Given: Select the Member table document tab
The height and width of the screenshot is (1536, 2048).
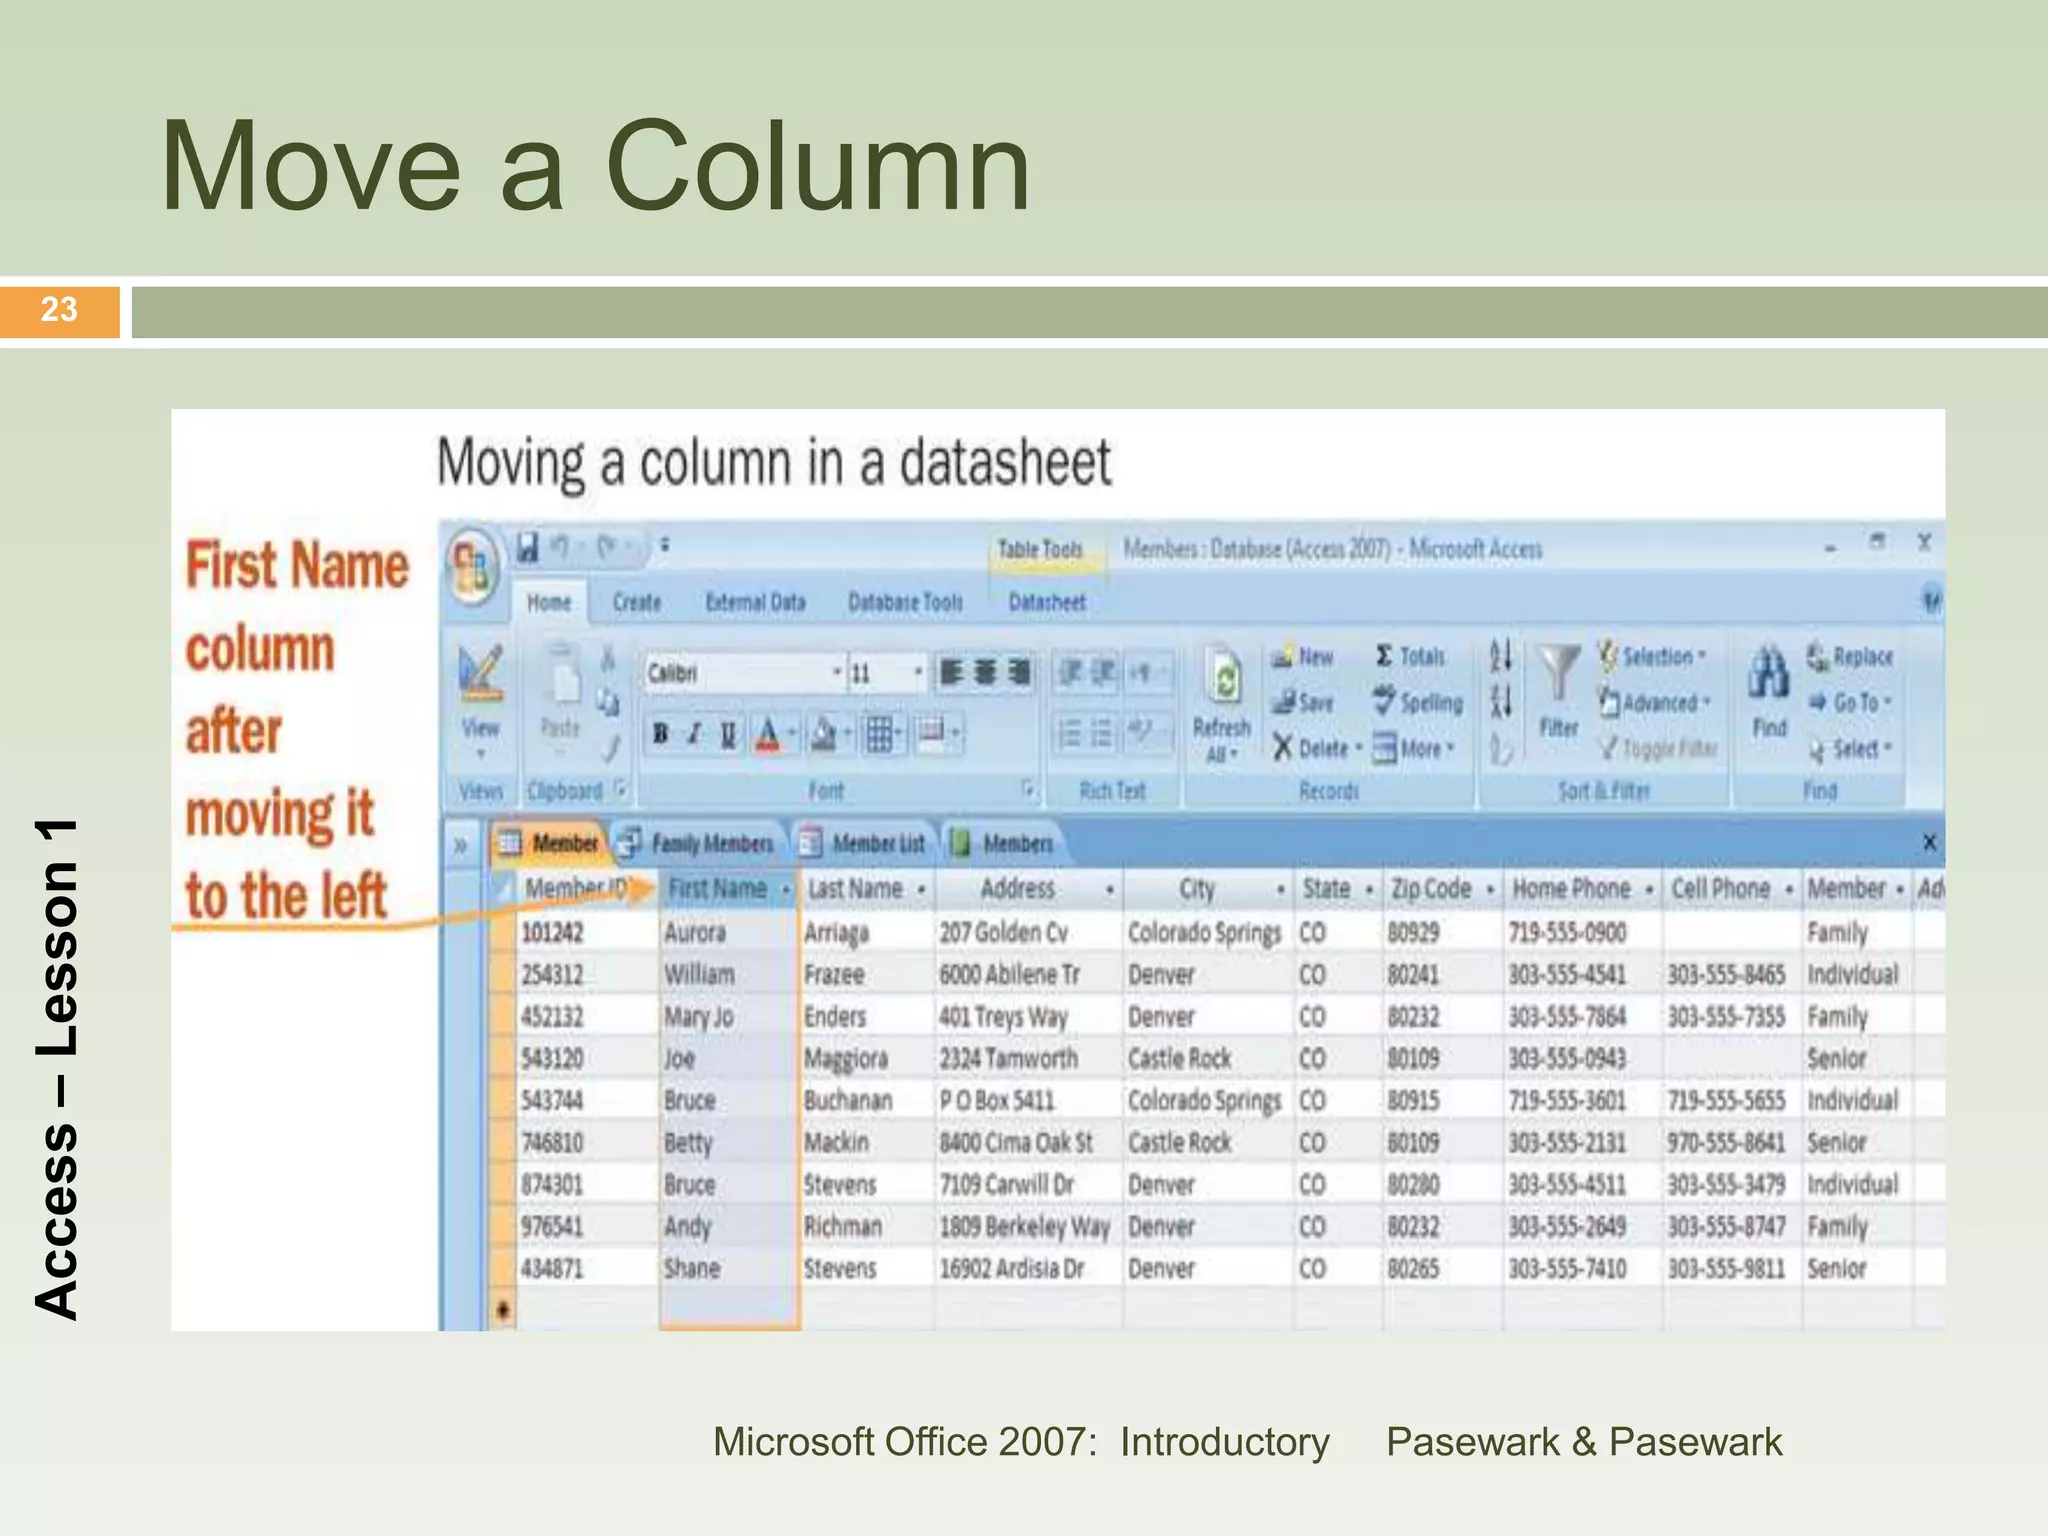Looking at the screenshot, I should (551, 844).
